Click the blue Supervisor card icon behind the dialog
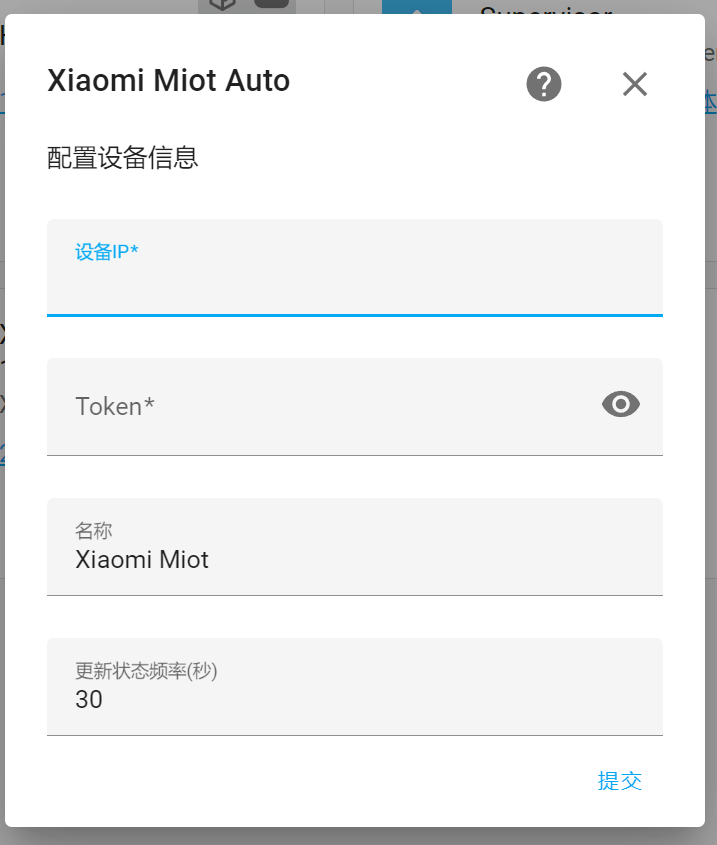717x845 pixels. (417, 7)
